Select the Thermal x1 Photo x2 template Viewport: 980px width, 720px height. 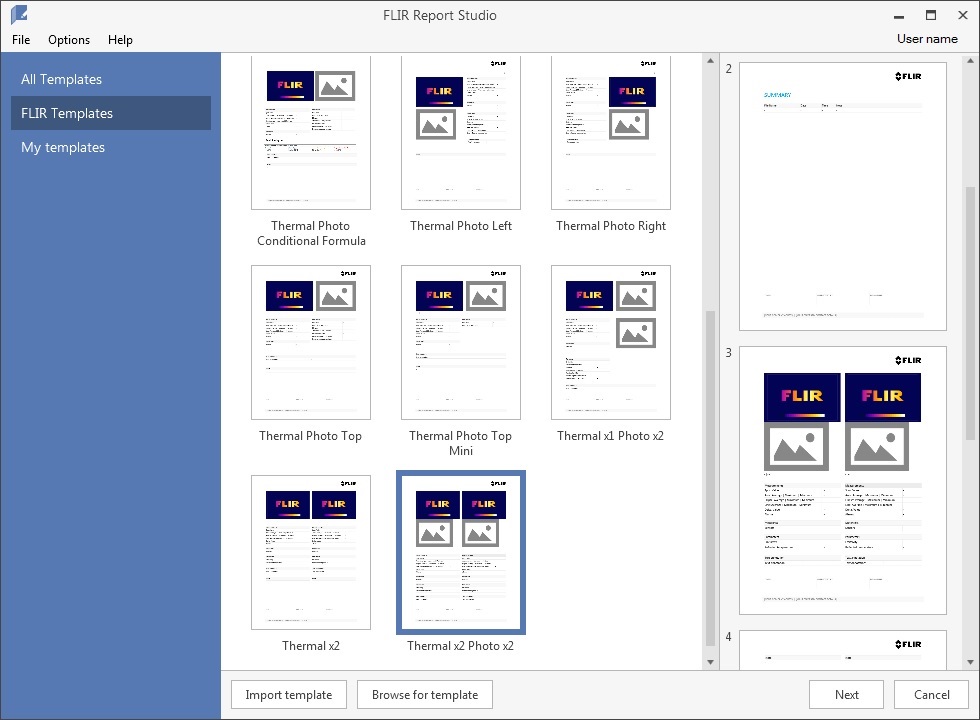(610, 342)
